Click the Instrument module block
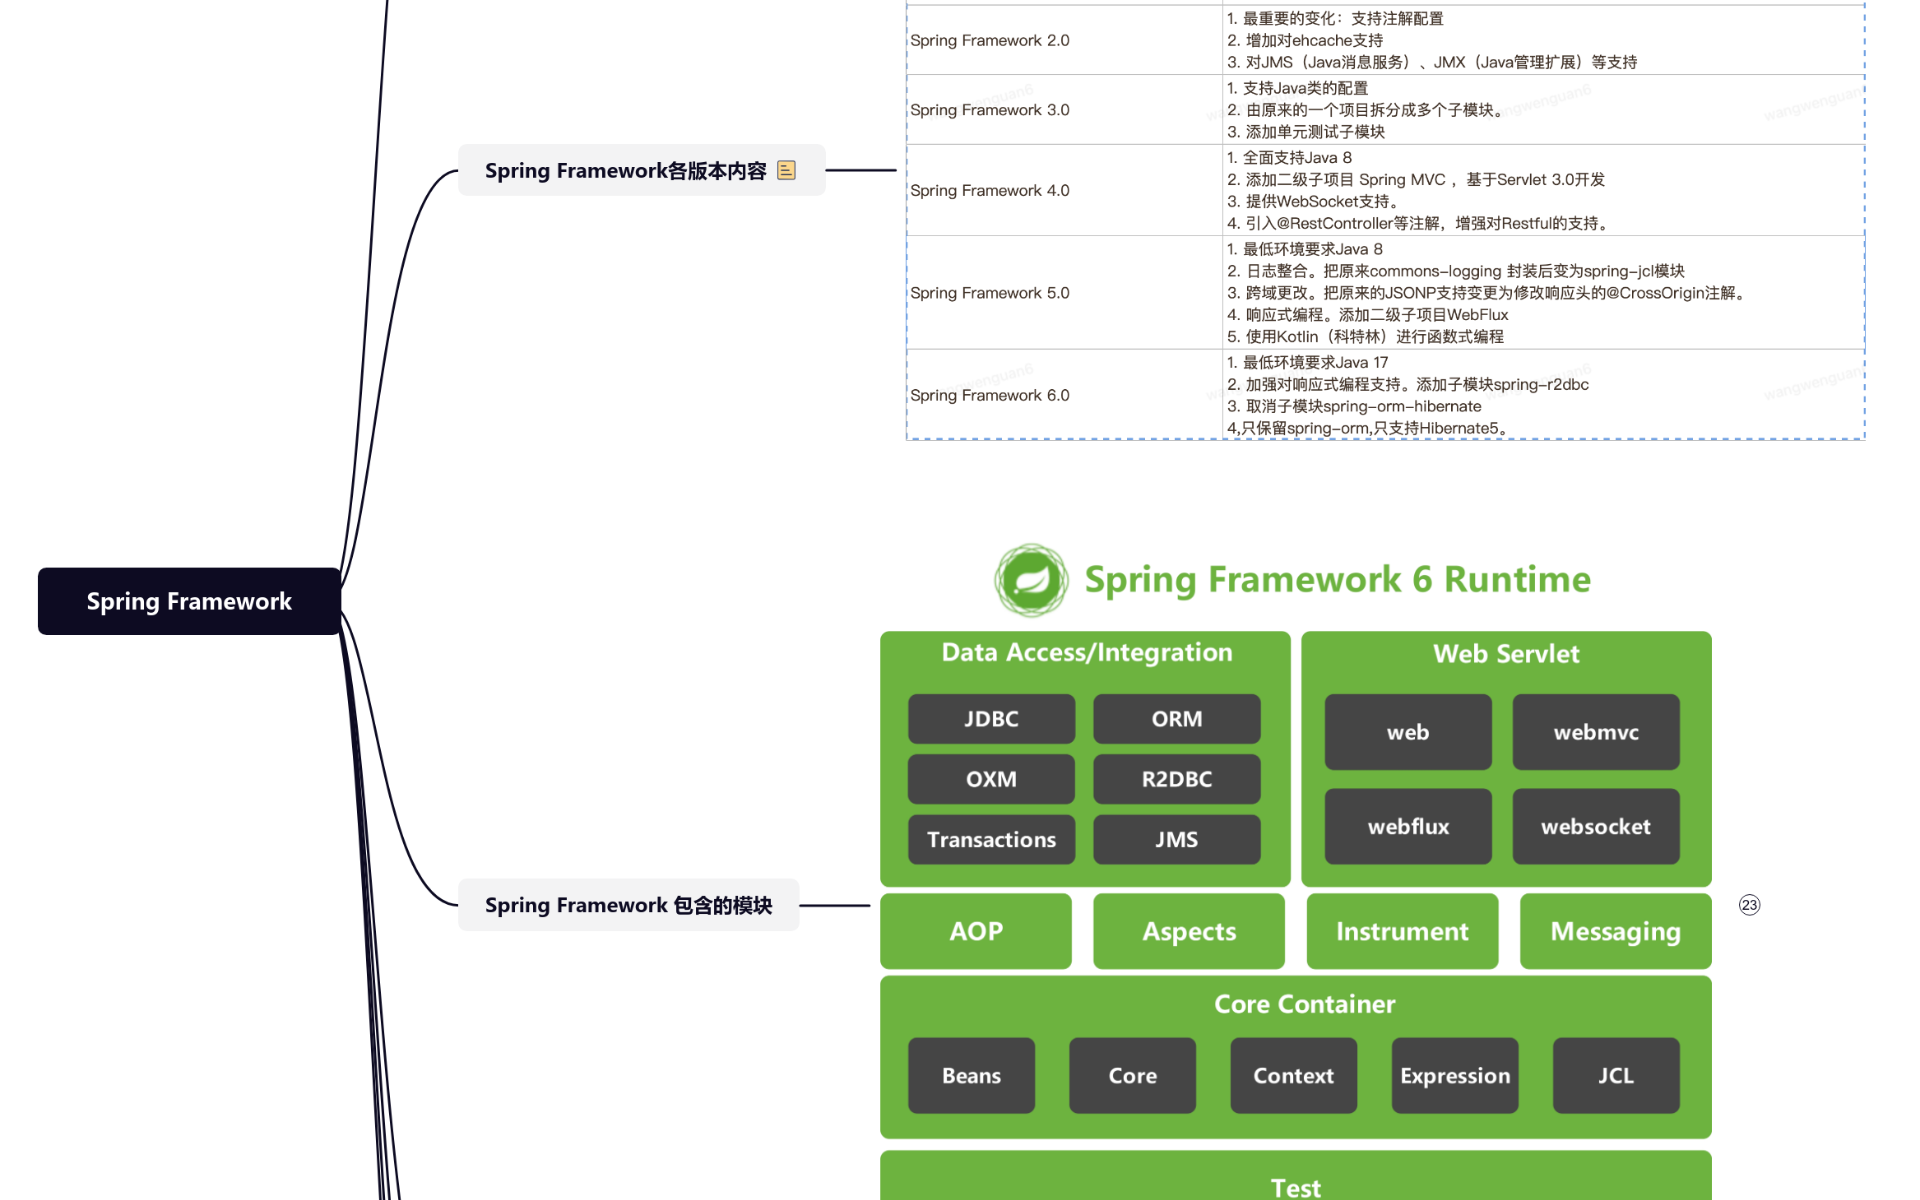Screen dimensions: 1920x1200 point(1402,931)
